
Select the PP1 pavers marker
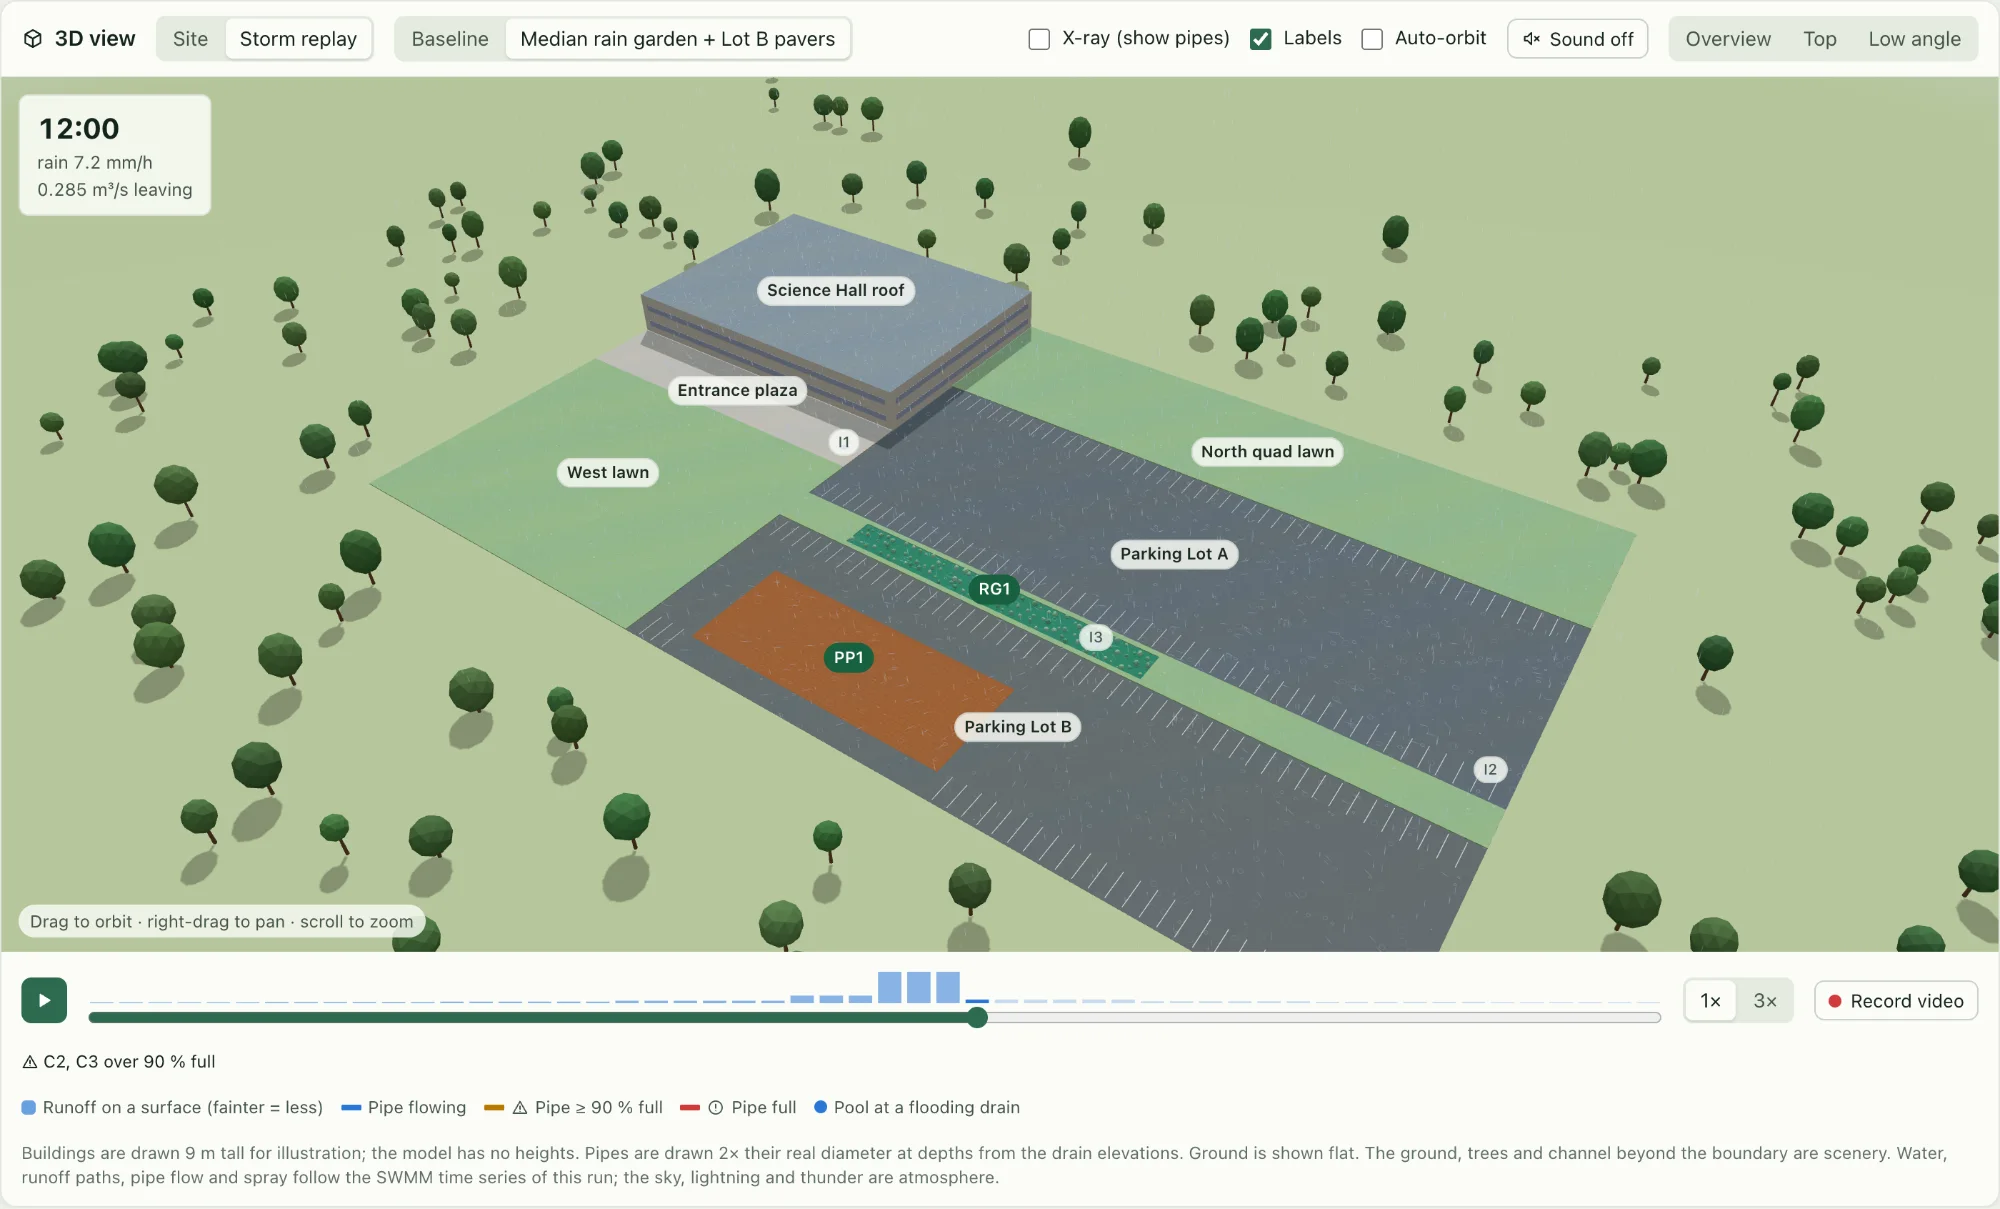848,657
